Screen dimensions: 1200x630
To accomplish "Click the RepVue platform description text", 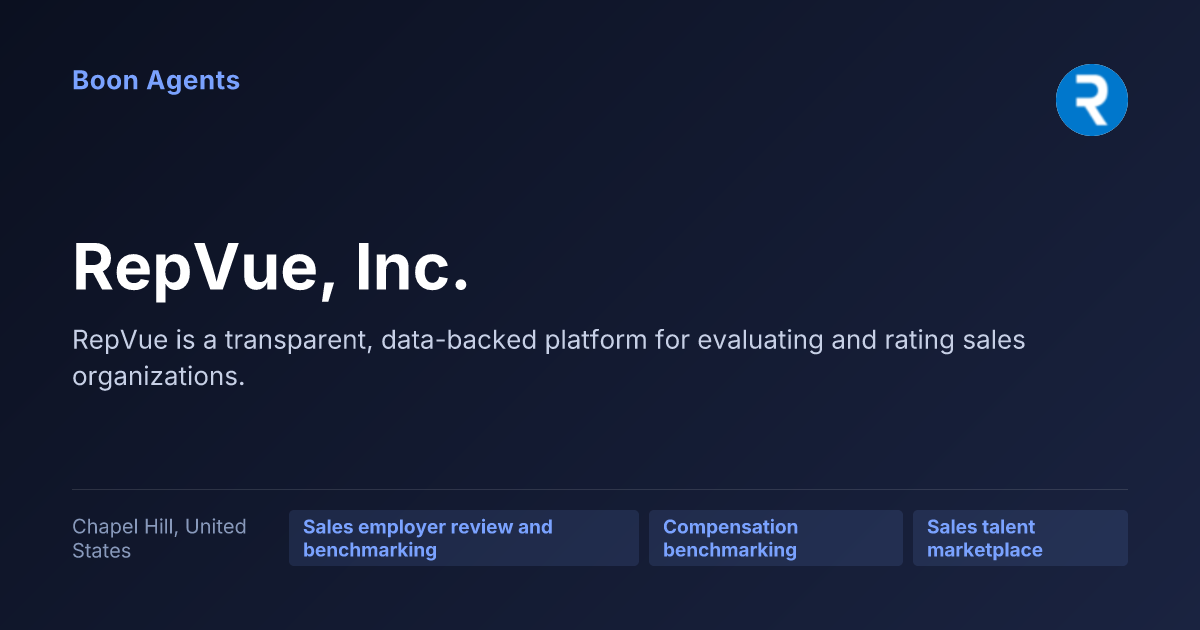I will (549, 358).
